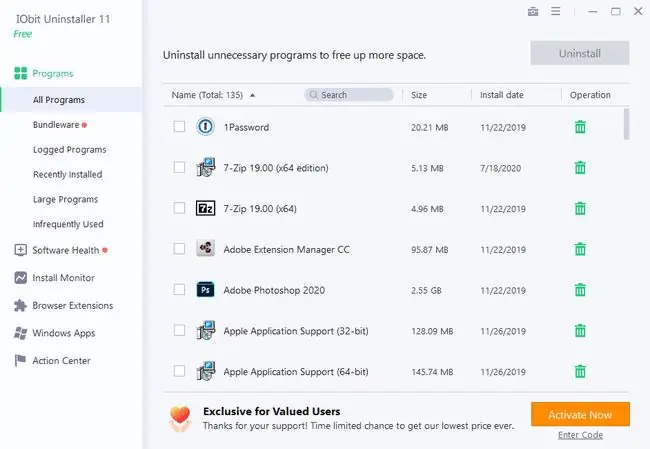Viewport: 650px width, 449px height.
Task: Click the Enter Code link
Action: (x=580, y=435)
